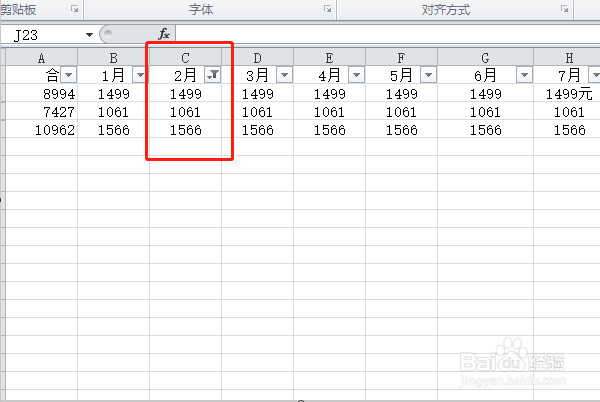Select the 1061 cell in column B
This screenshot has height=402, width=600.
click(113, 111)
